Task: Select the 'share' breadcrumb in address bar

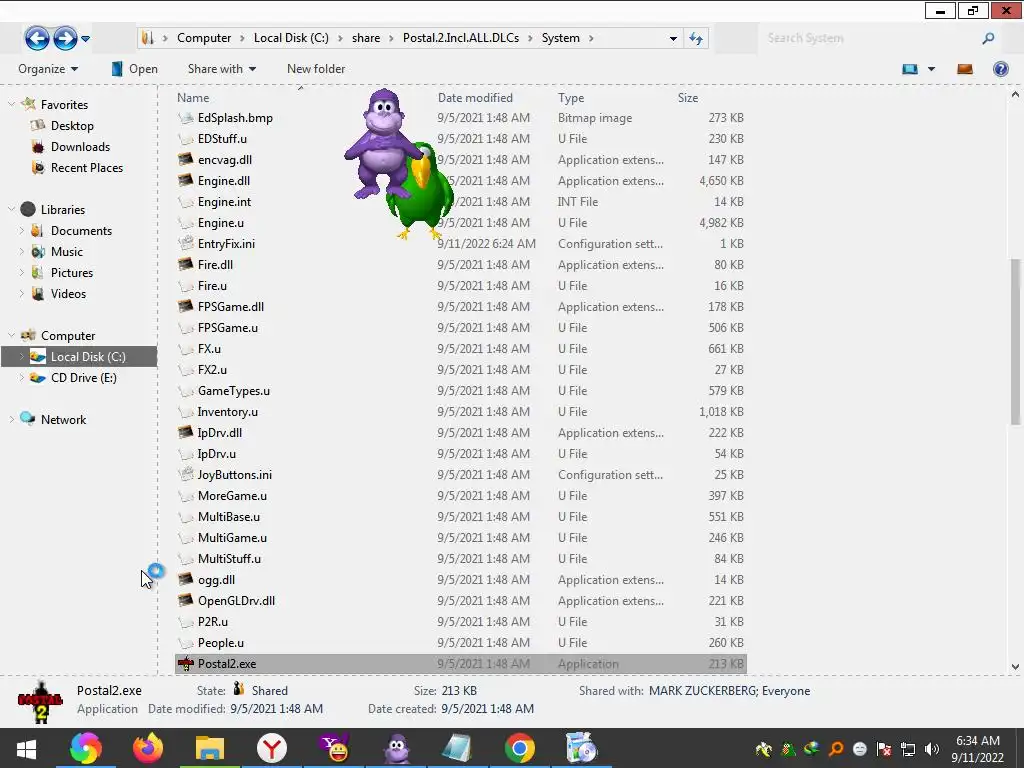Action: 366,38
